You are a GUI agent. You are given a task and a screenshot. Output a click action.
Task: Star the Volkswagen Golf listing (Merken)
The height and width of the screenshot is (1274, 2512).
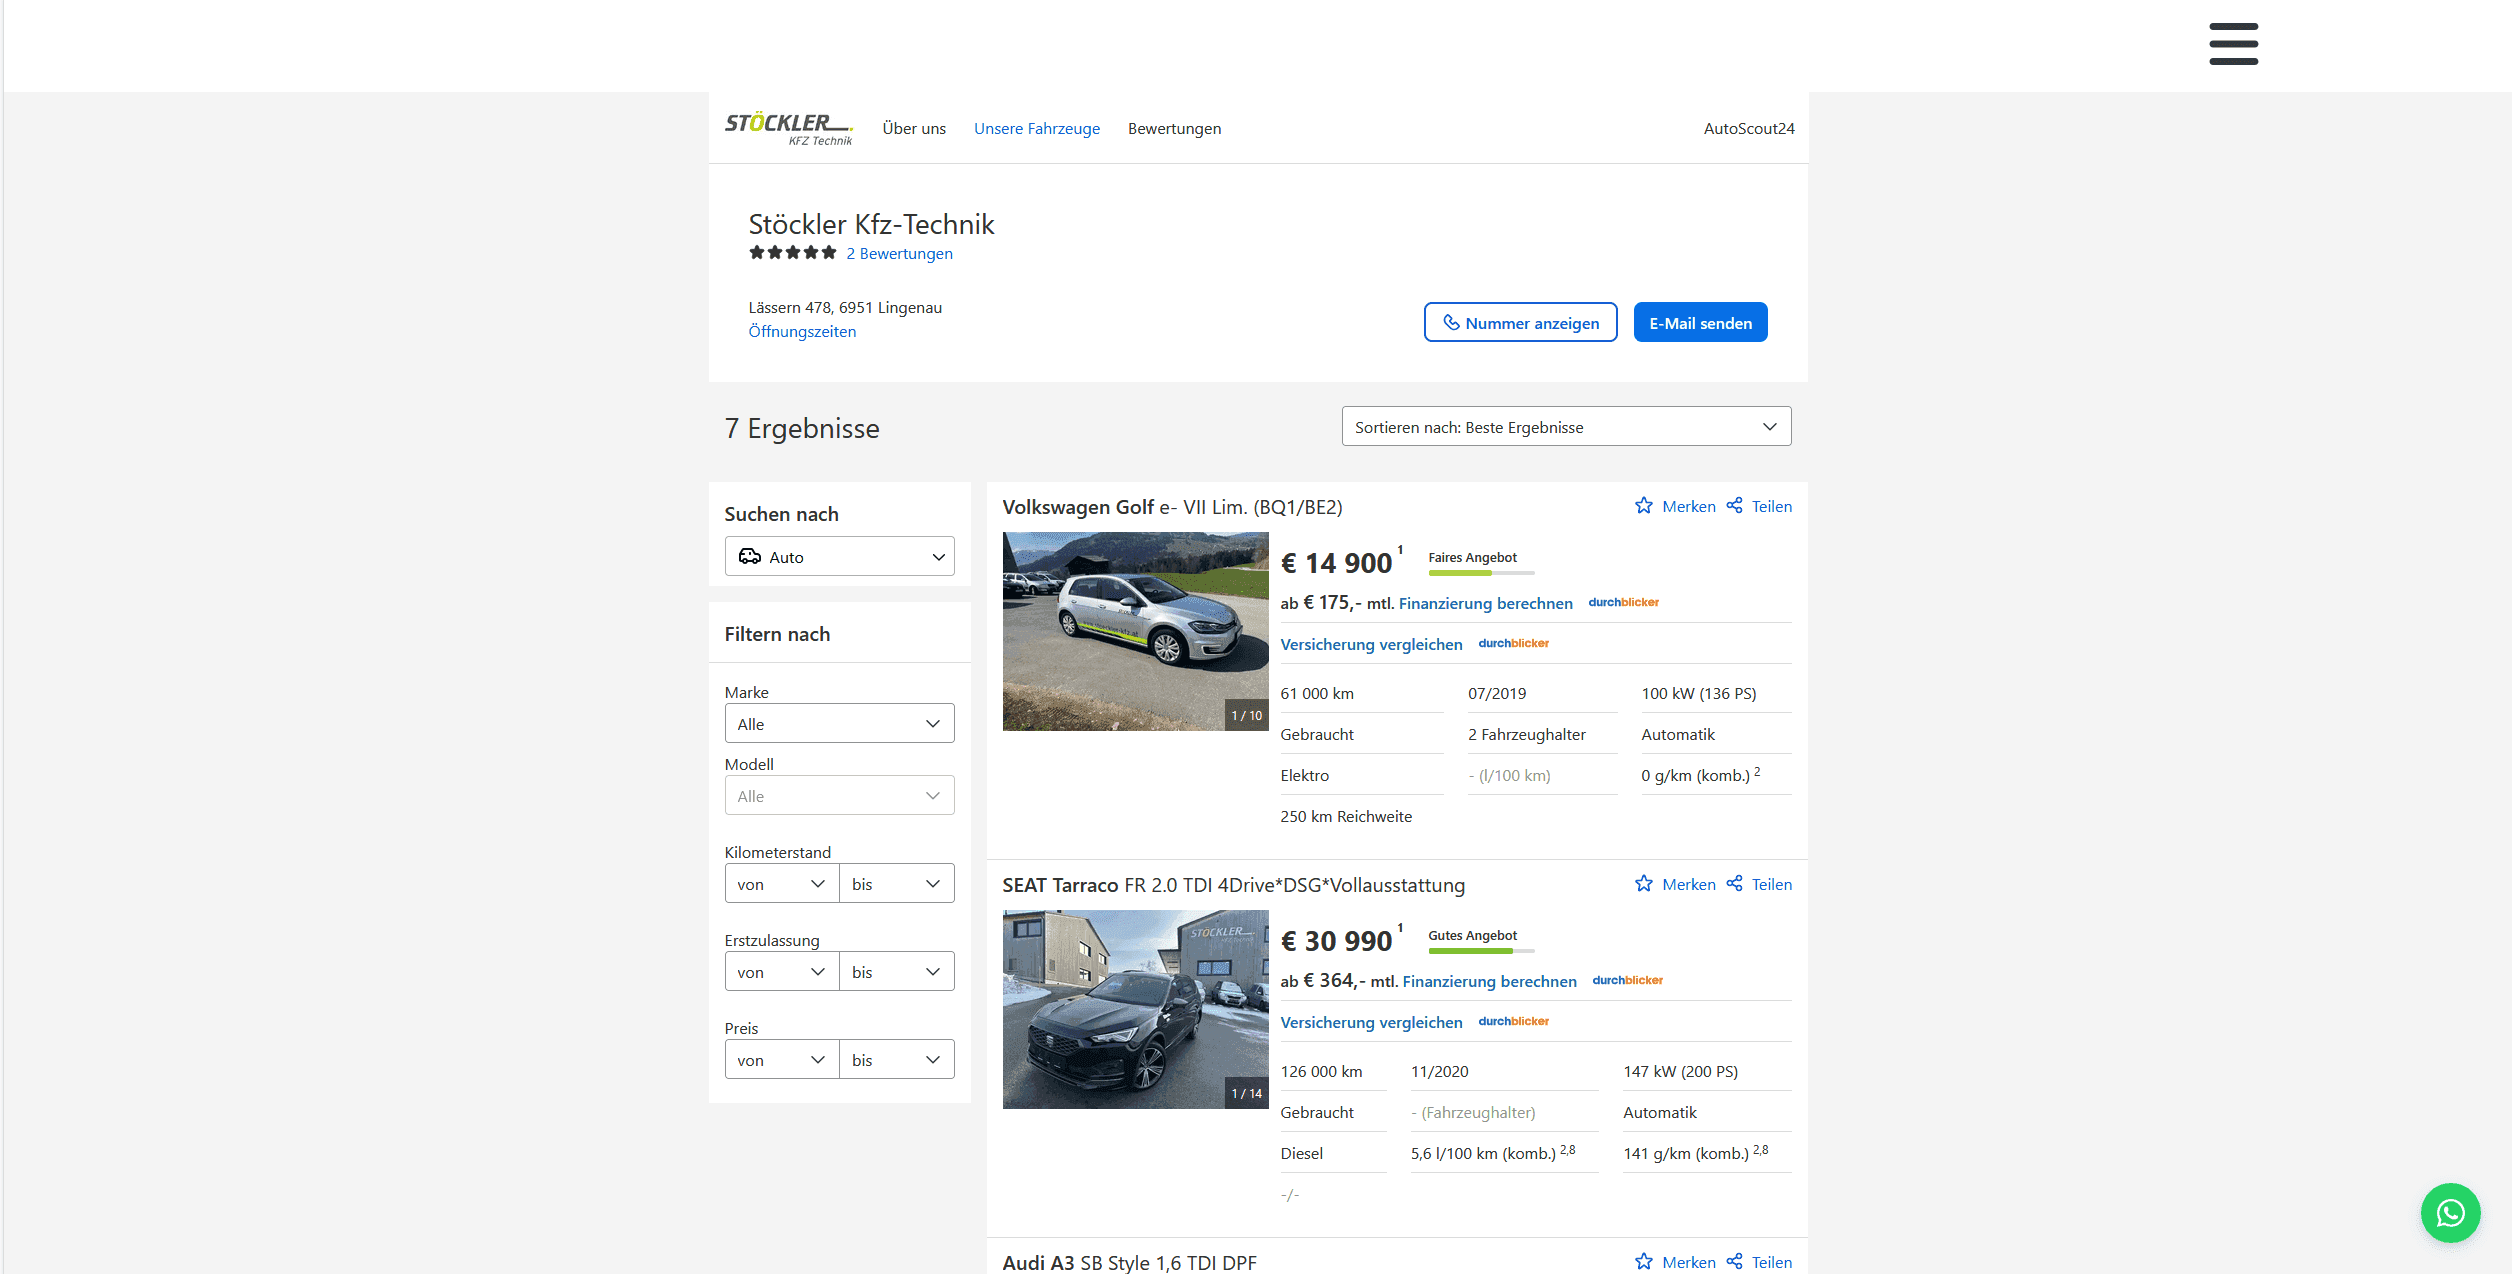coord(1644,506)
